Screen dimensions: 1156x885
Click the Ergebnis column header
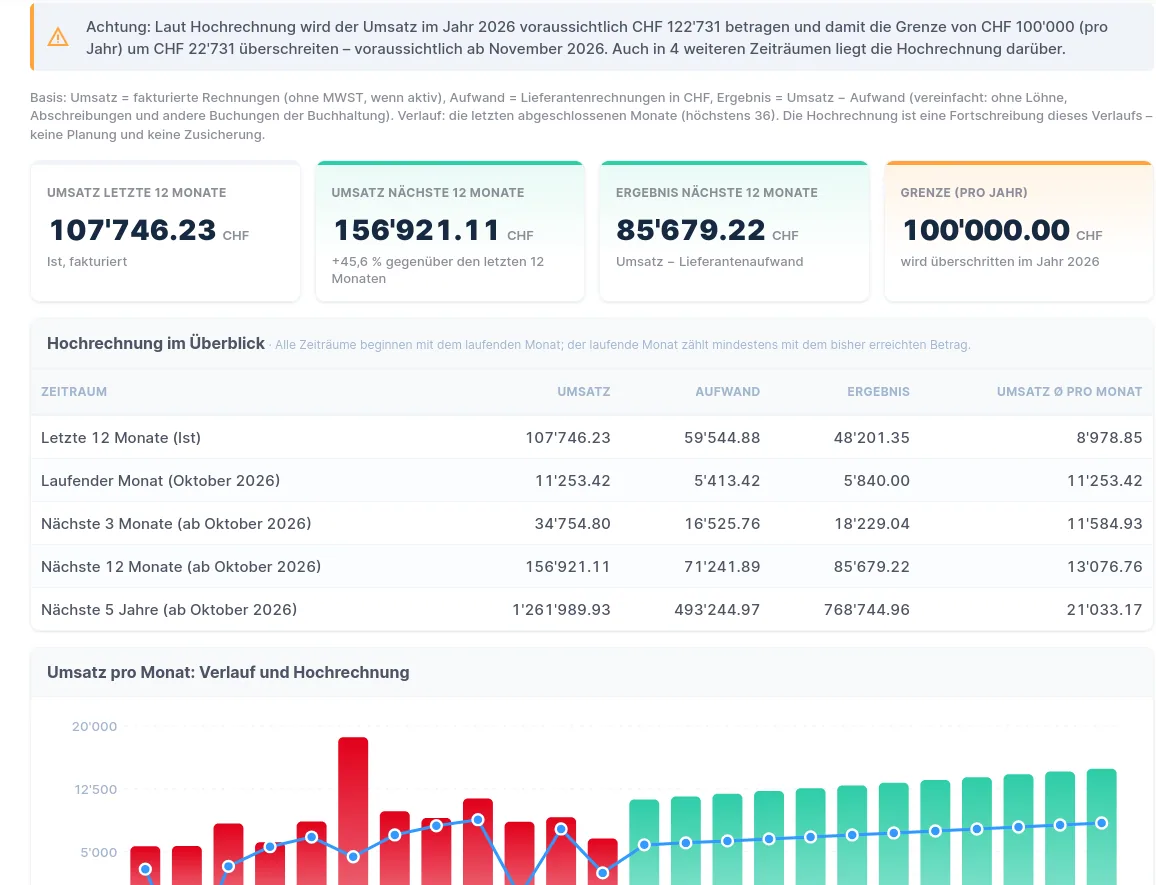[x=878, y=392]
